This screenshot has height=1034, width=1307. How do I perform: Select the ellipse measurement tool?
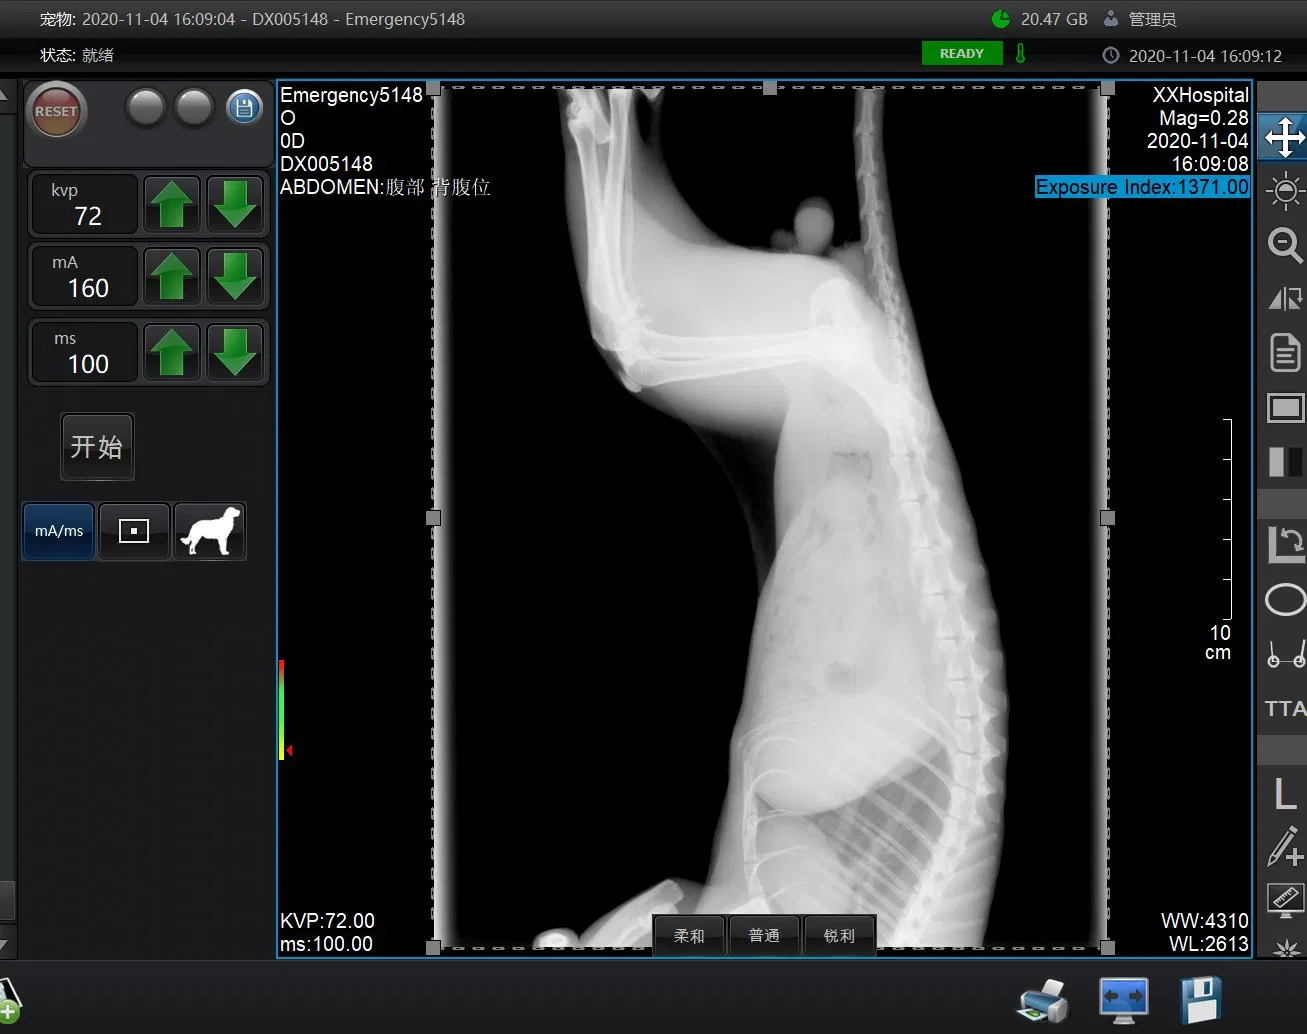(x=1284, y=600)
